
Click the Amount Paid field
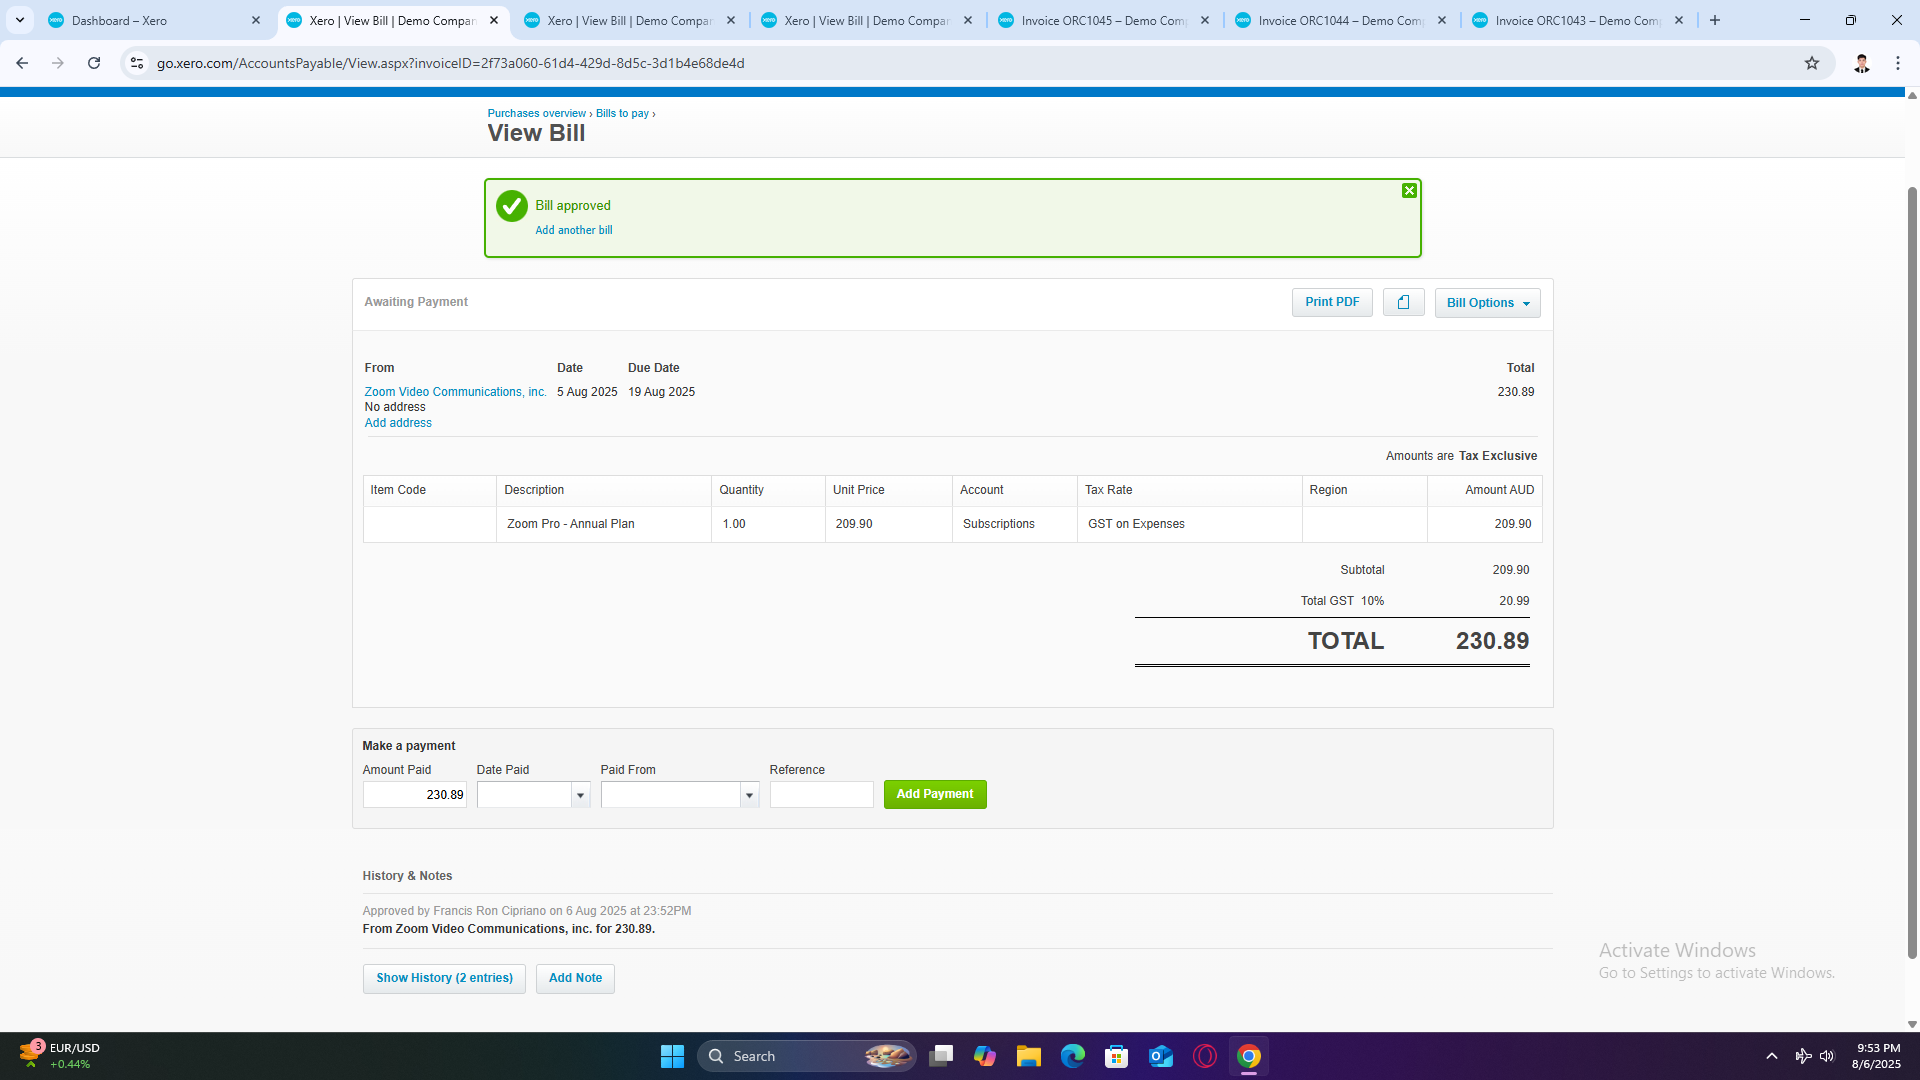(414, 795)
